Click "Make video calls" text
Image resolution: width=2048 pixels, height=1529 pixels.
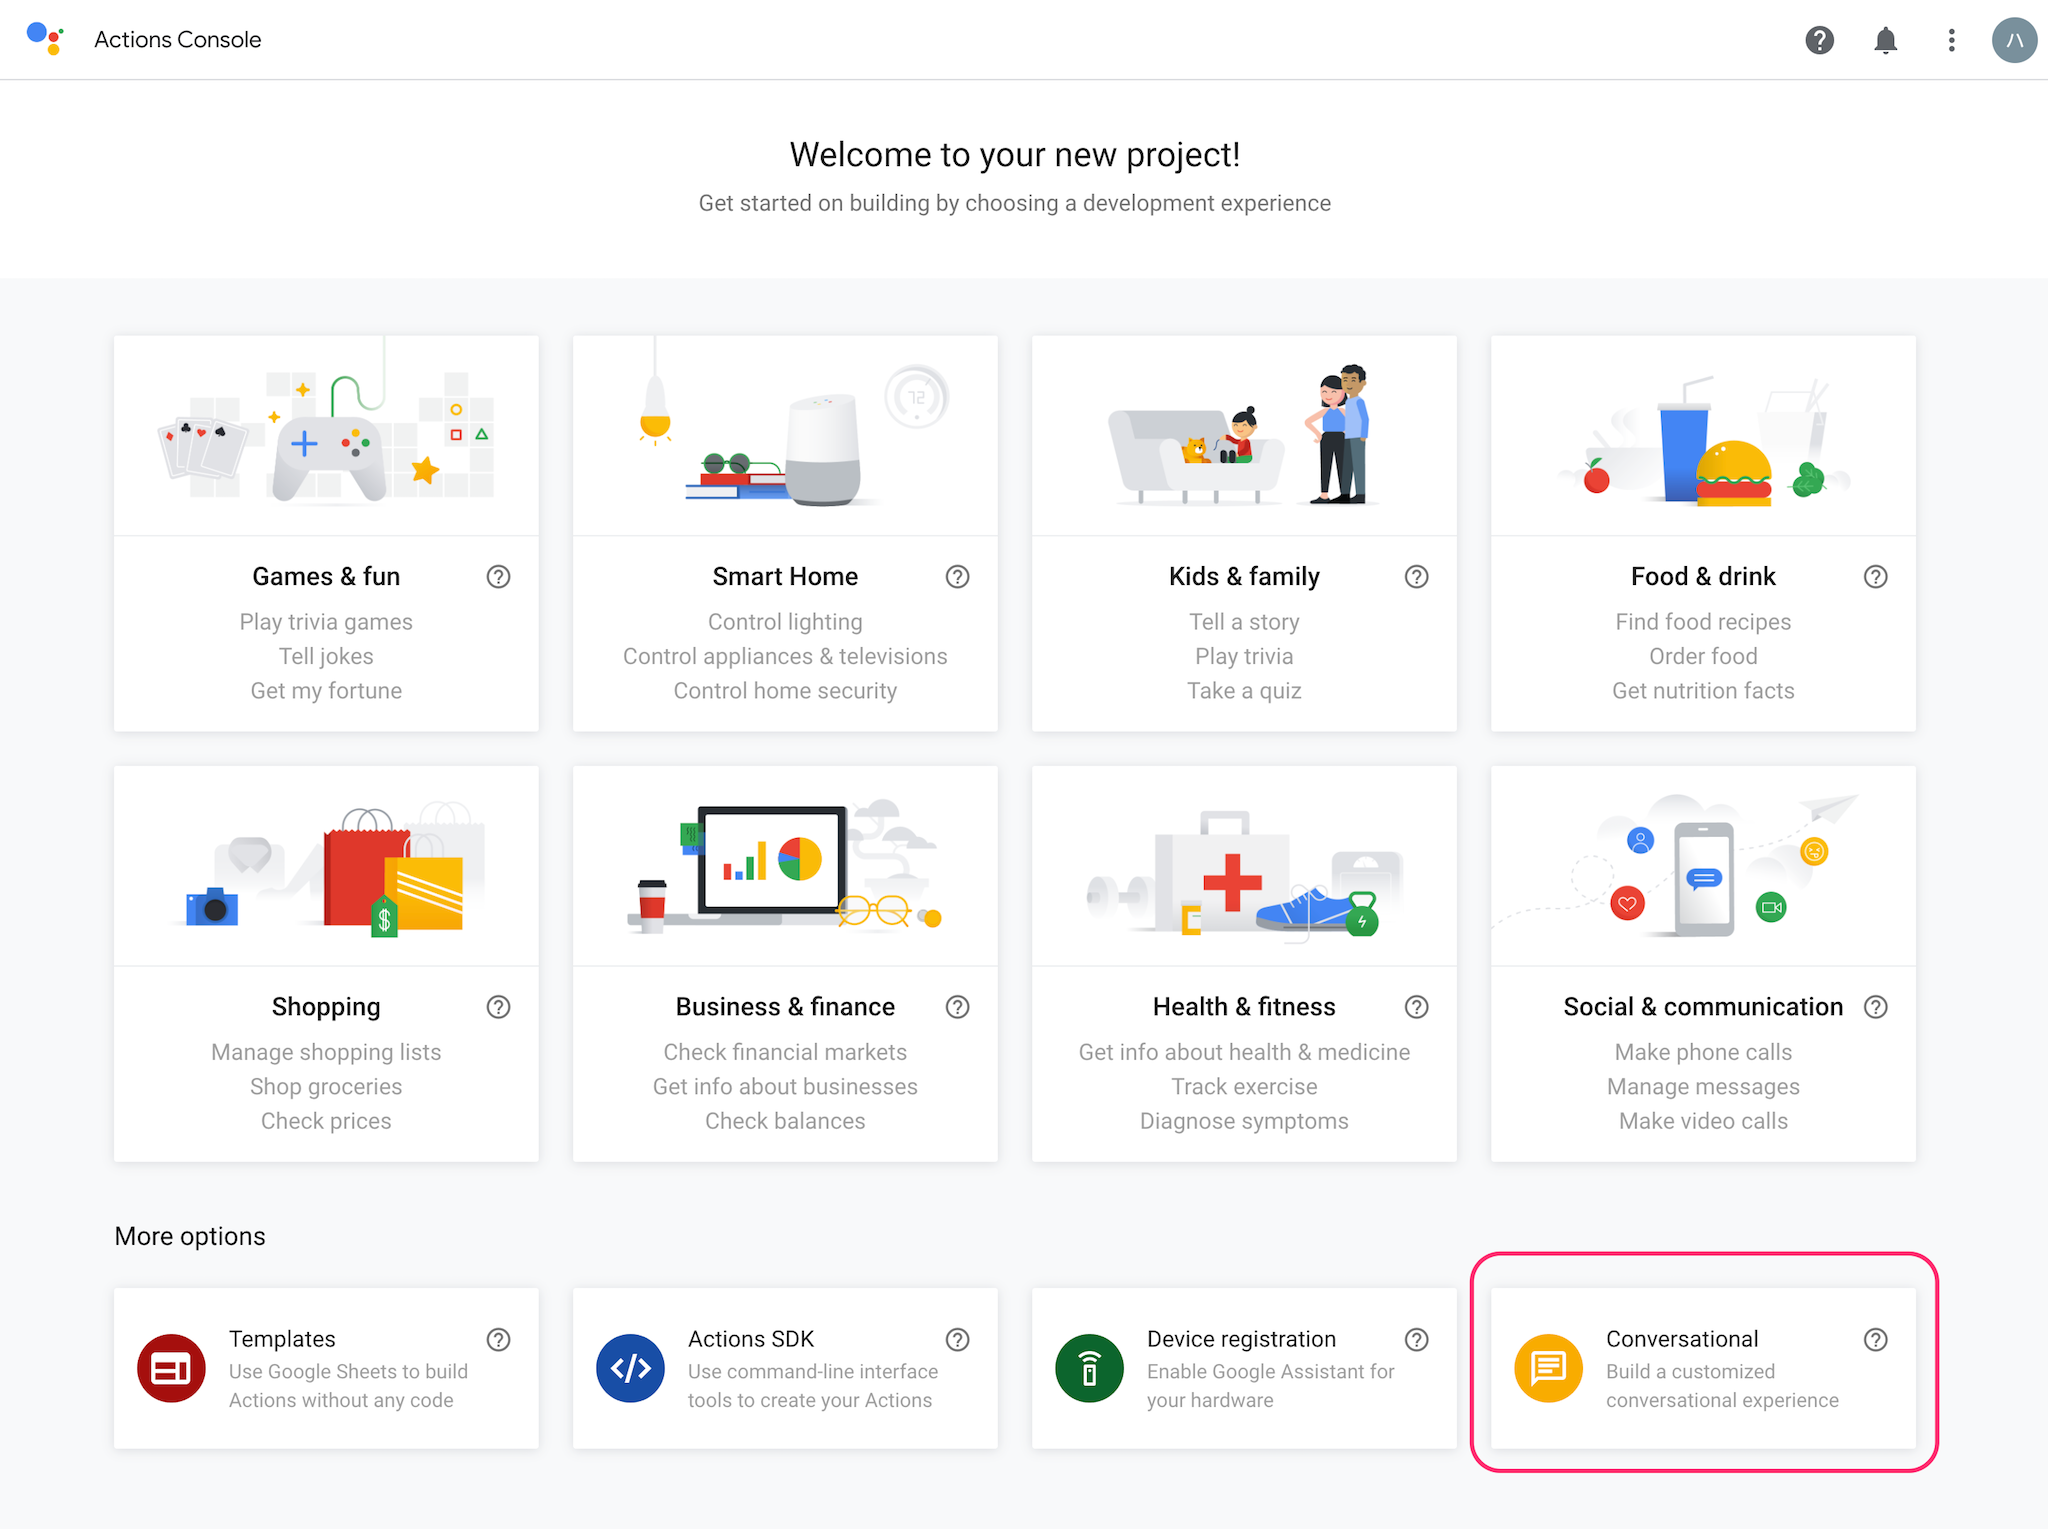(x=1703, y=1121)
